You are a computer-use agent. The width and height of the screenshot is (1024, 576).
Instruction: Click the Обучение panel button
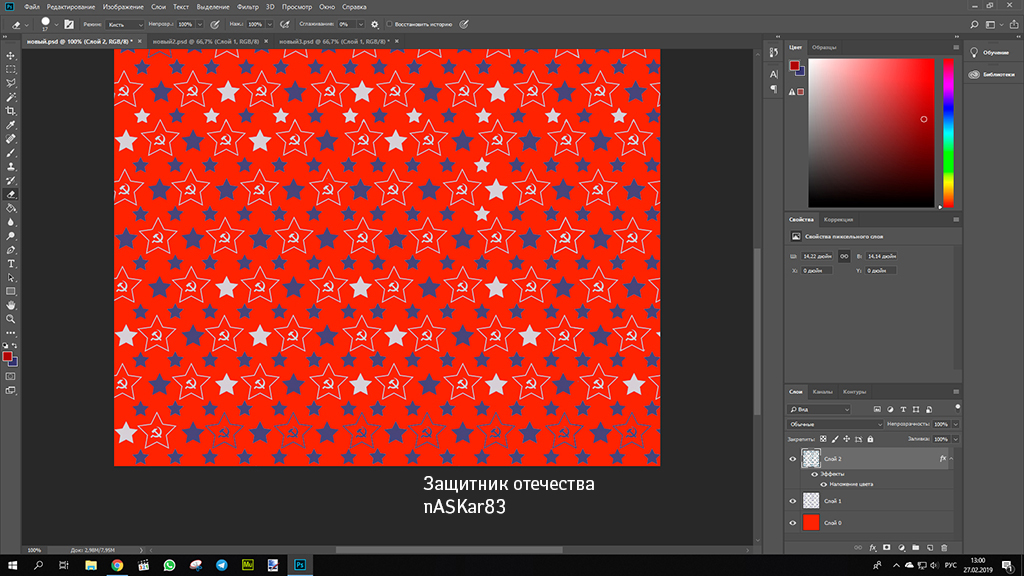pyautogui.click(x=988, y=52)
